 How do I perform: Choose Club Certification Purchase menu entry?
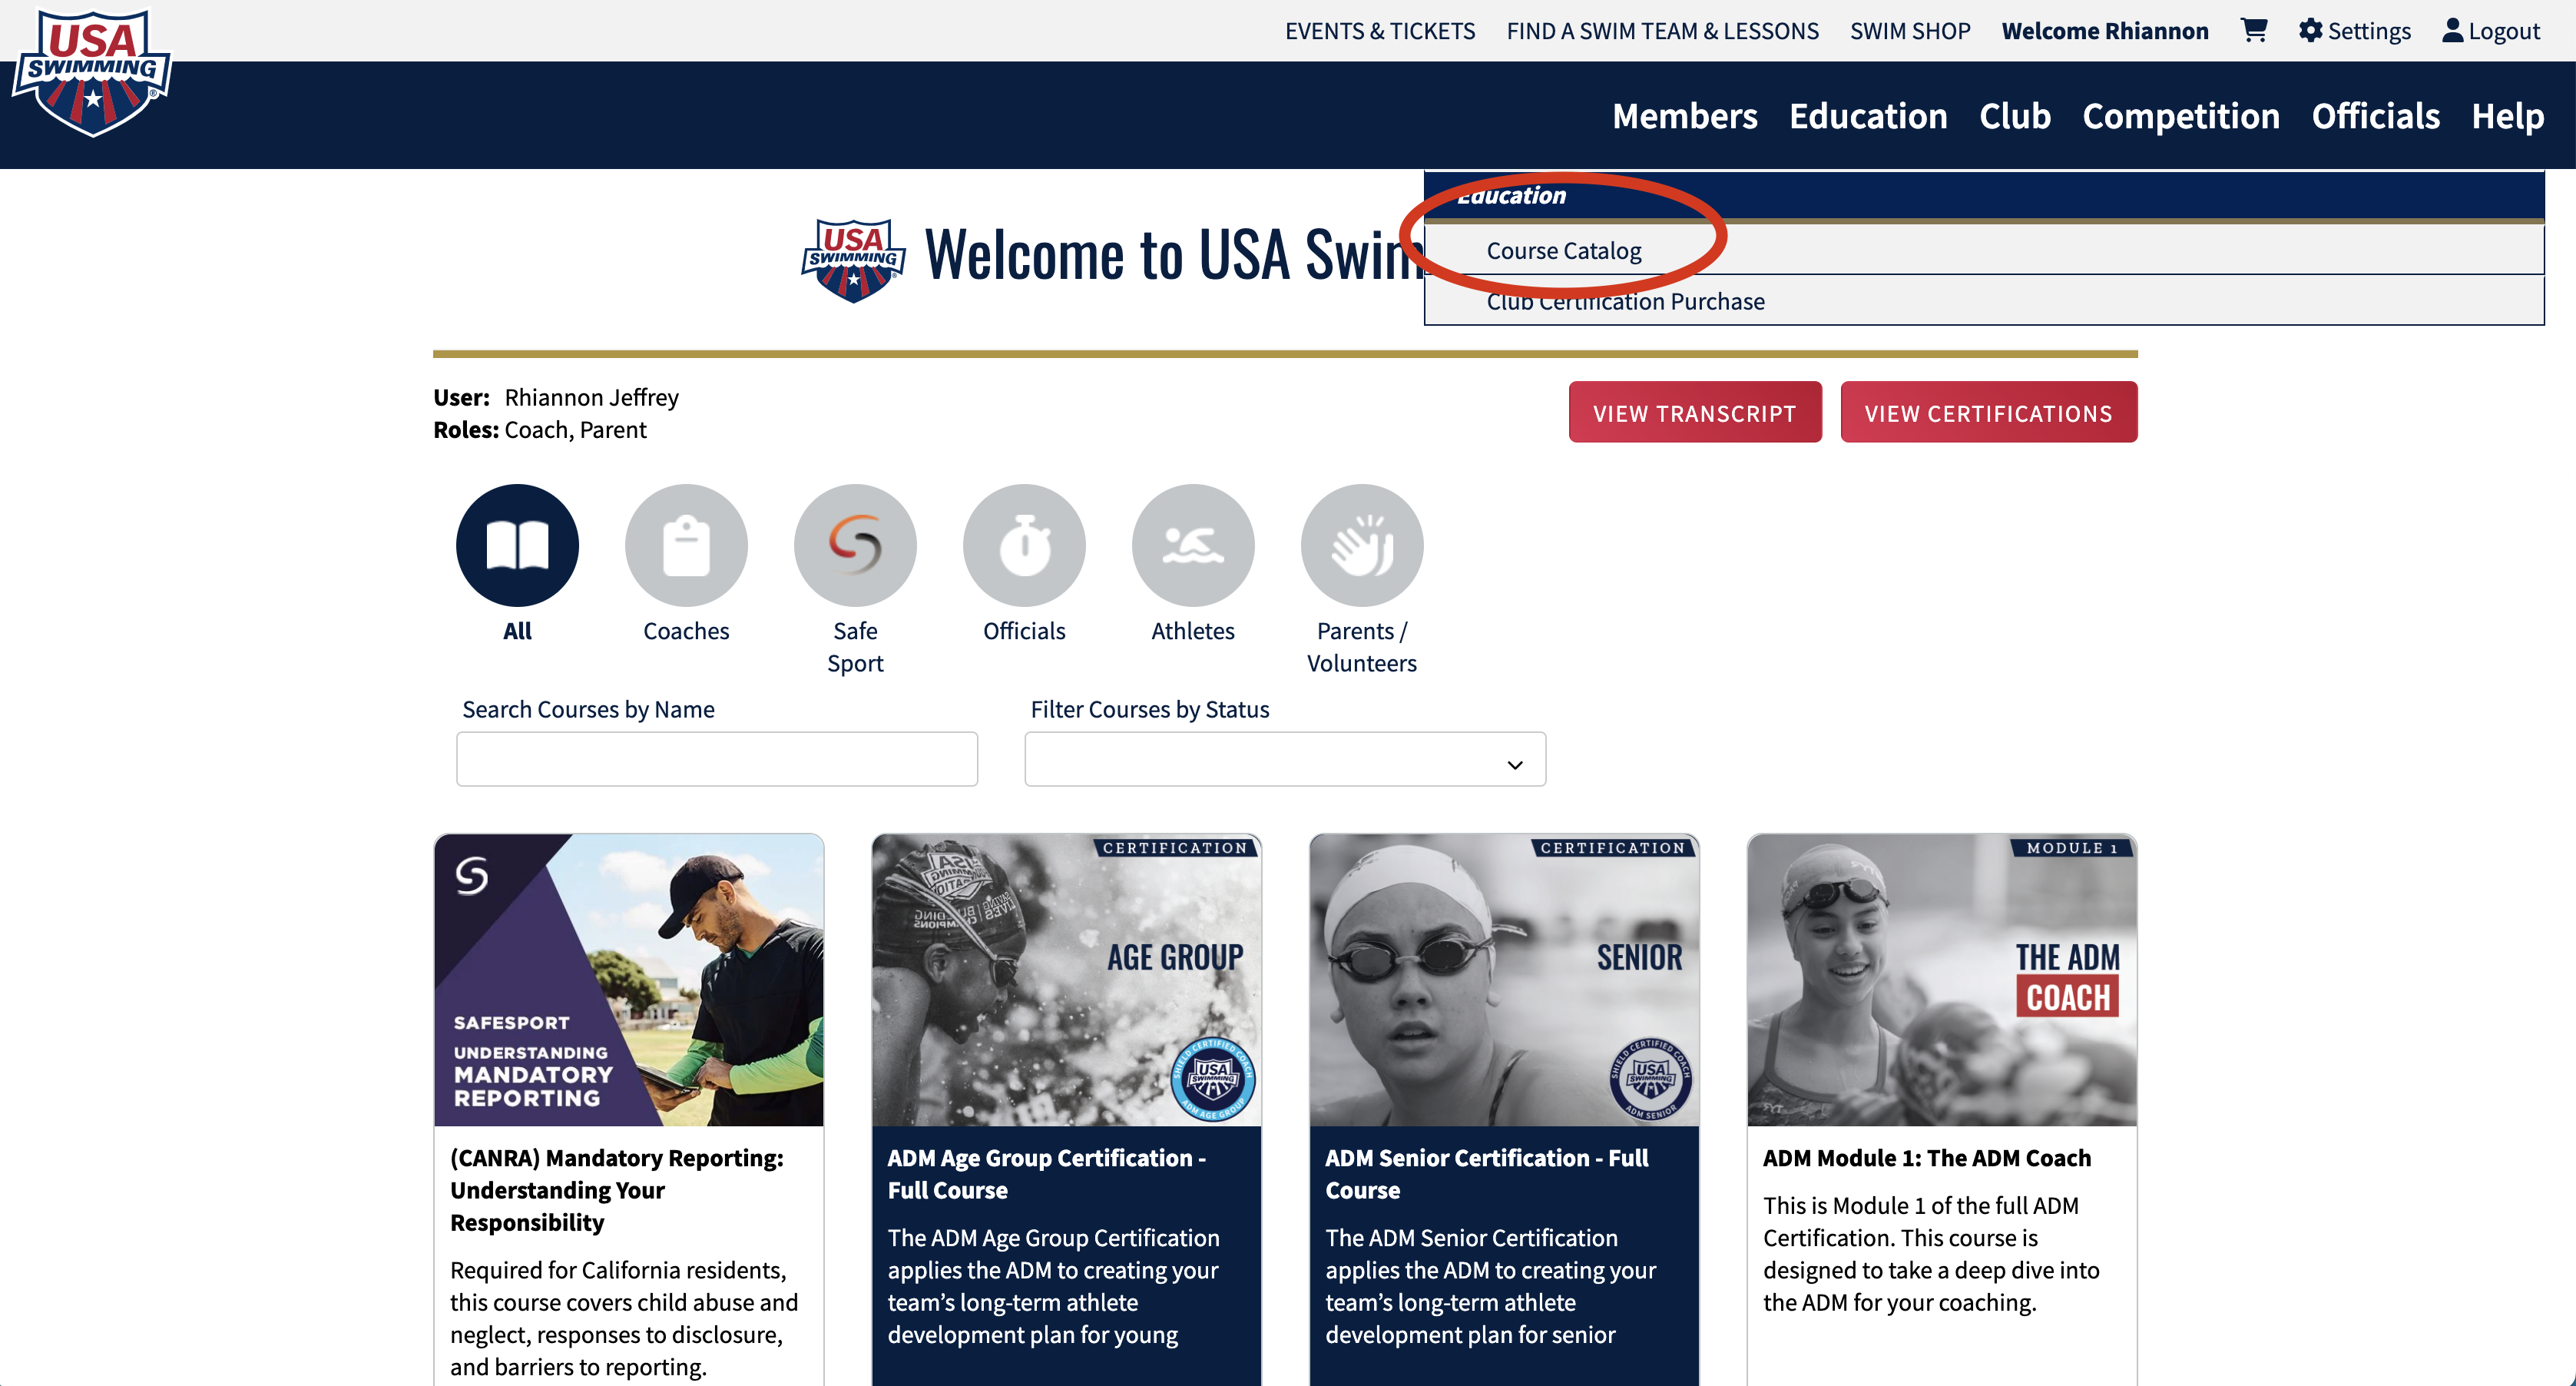point(1625,302)
